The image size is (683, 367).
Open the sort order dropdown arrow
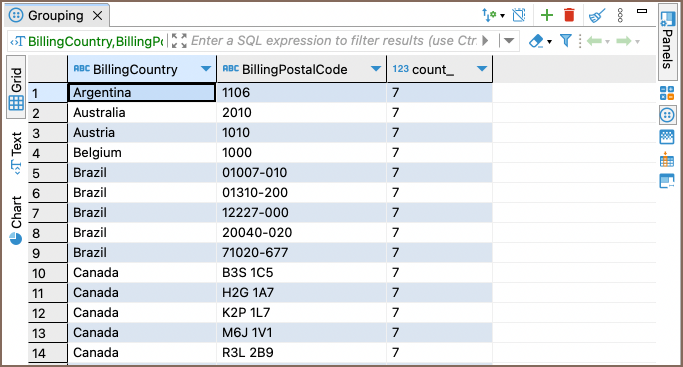503,16
